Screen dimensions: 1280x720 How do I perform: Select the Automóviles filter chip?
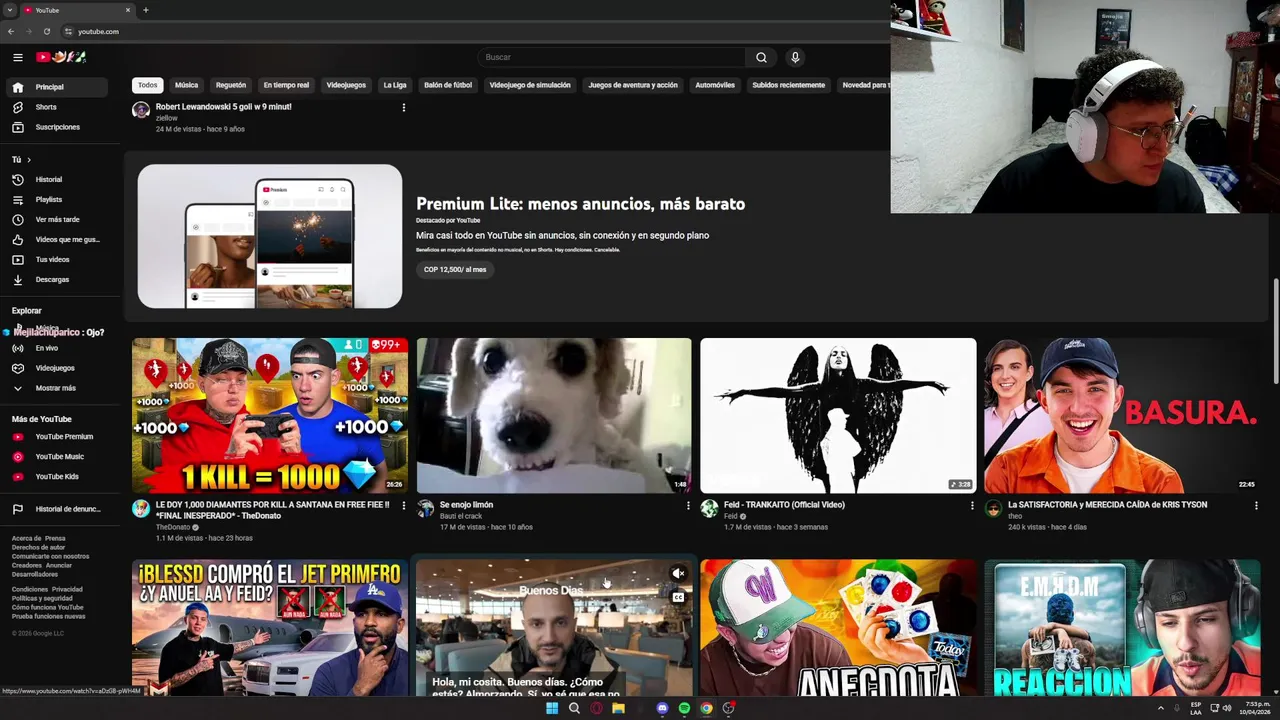pos(715,85)
